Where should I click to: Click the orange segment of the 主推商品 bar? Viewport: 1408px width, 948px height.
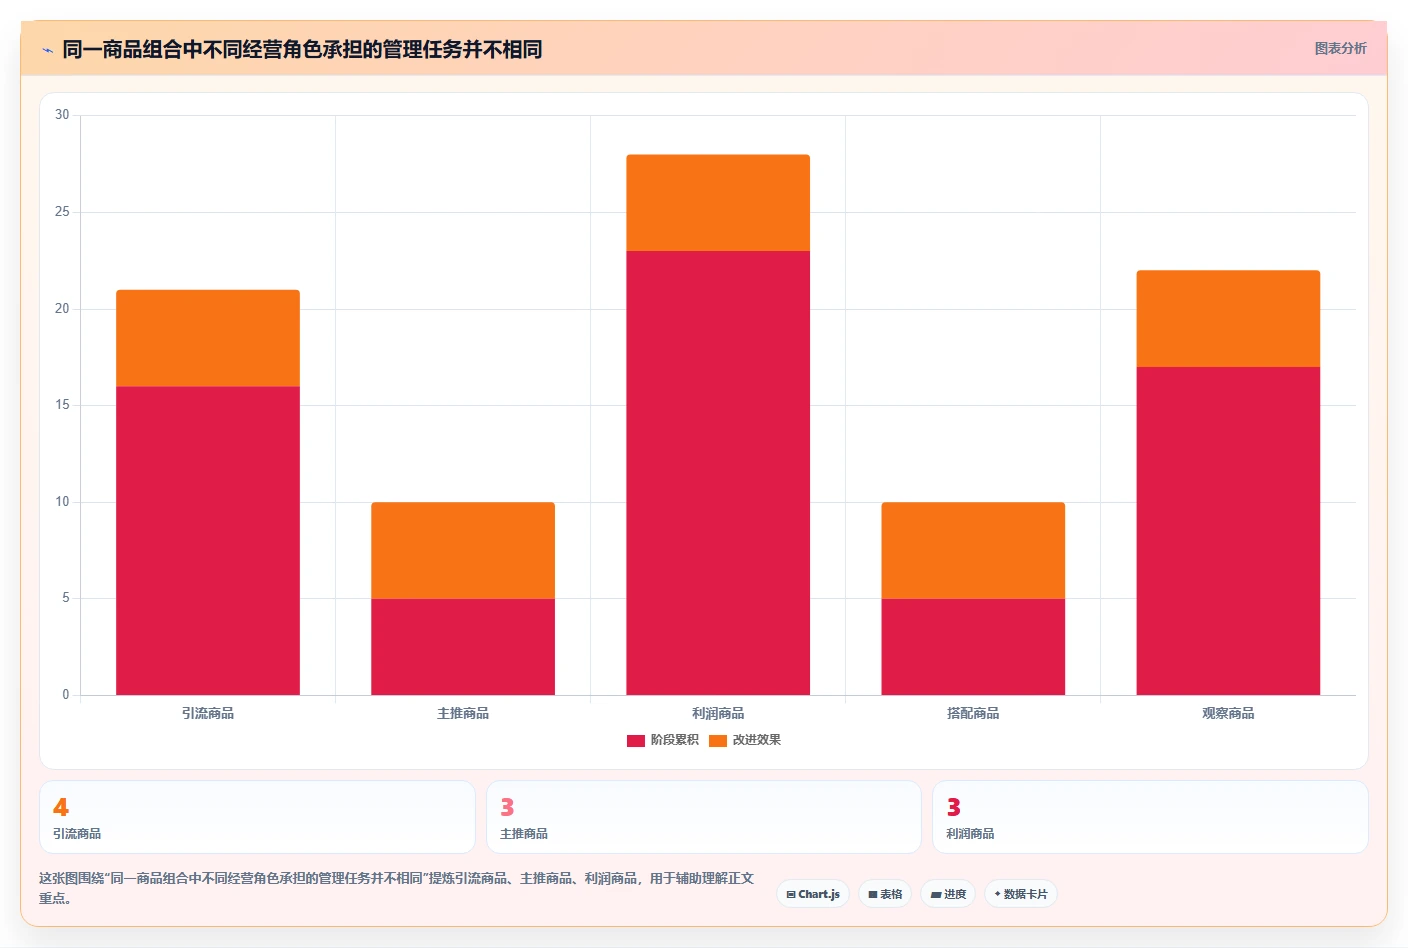click(463, 550)
